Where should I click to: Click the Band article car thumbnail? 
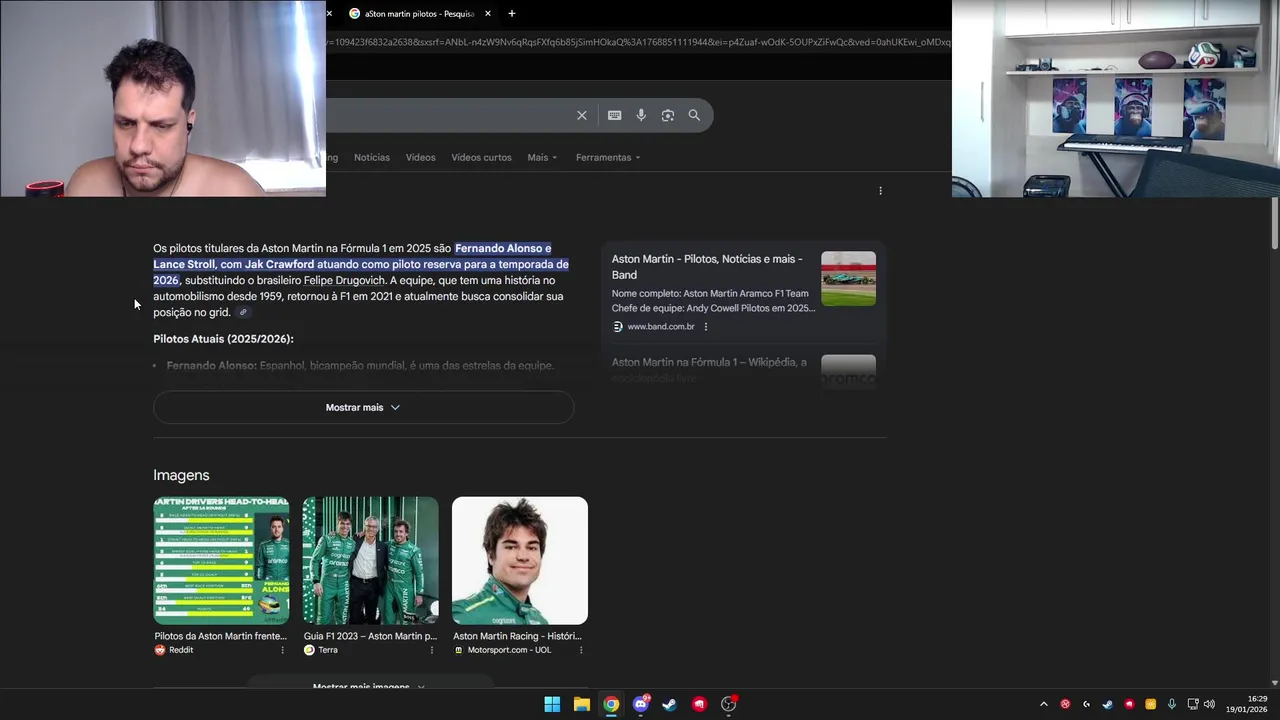pos(849,279)
